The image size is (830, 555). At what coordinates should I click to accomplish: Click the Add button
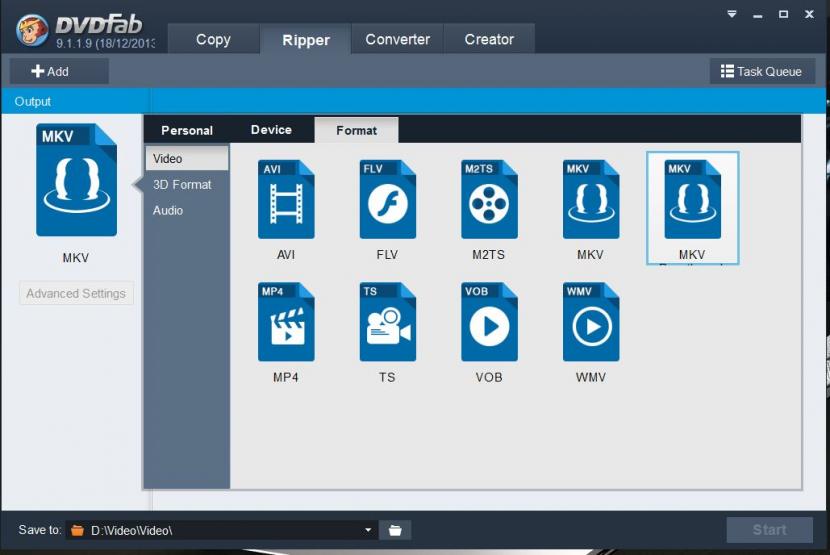59,71
